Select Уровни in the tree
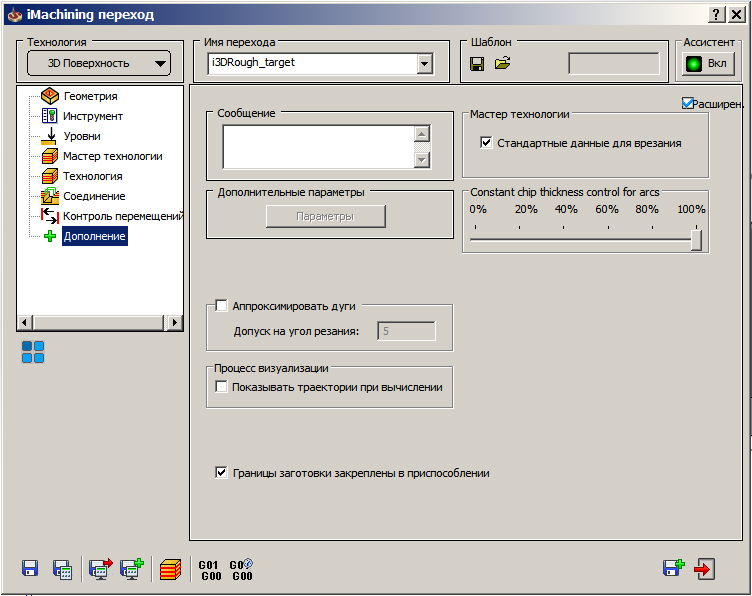 click(82, 136)
